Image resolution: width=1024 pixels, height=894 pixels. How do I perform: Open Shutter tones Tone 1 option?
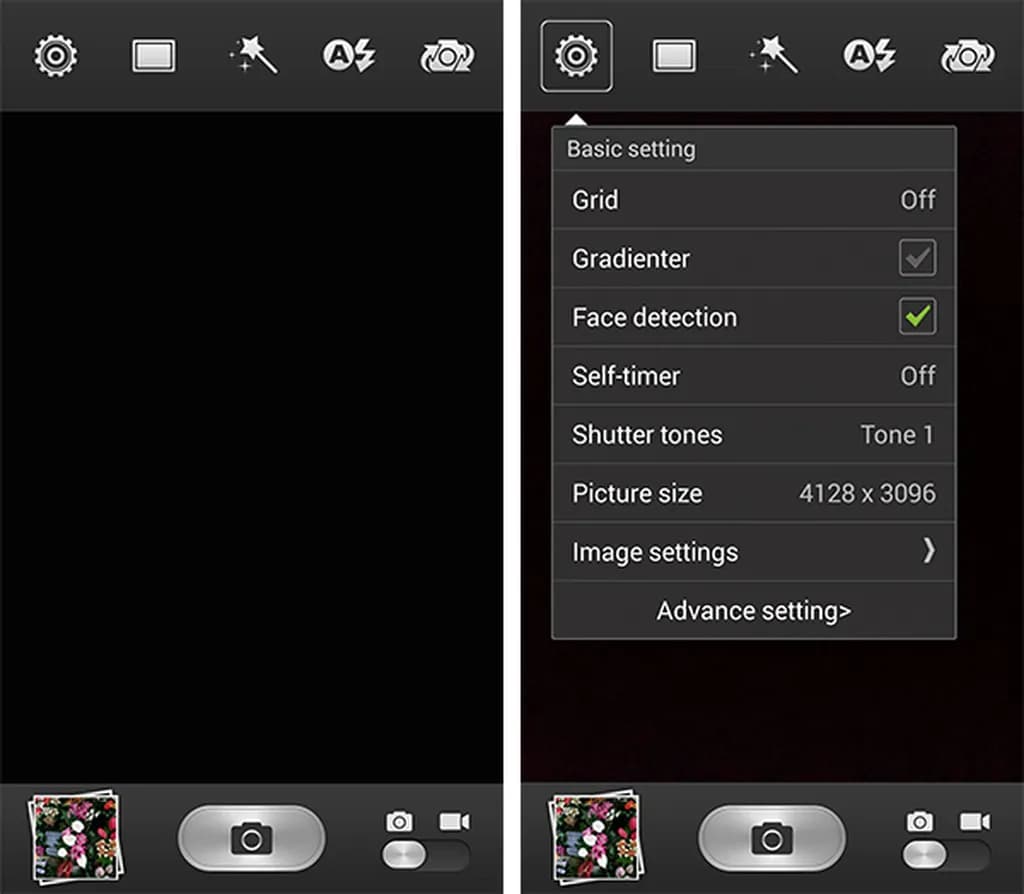click(754, 434)
